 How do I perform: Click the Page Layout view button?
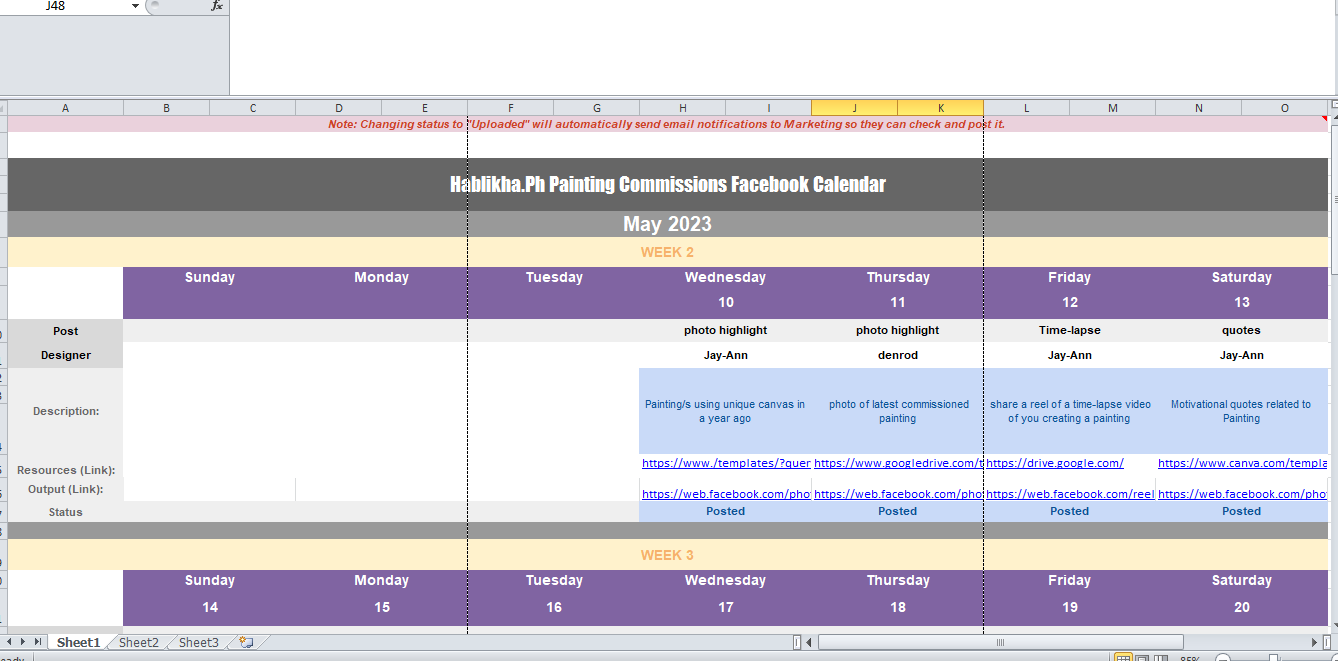1142,659
